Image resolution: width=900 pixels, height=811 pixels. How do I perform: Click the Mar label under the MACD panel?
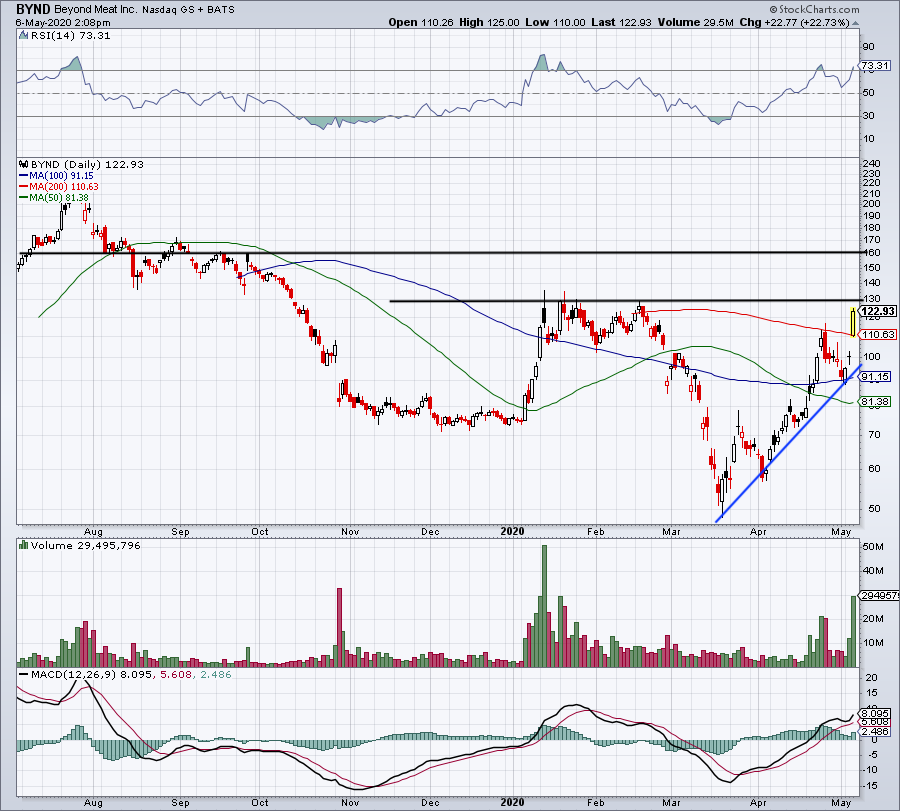pyautogui.click(x=671, y=802)
